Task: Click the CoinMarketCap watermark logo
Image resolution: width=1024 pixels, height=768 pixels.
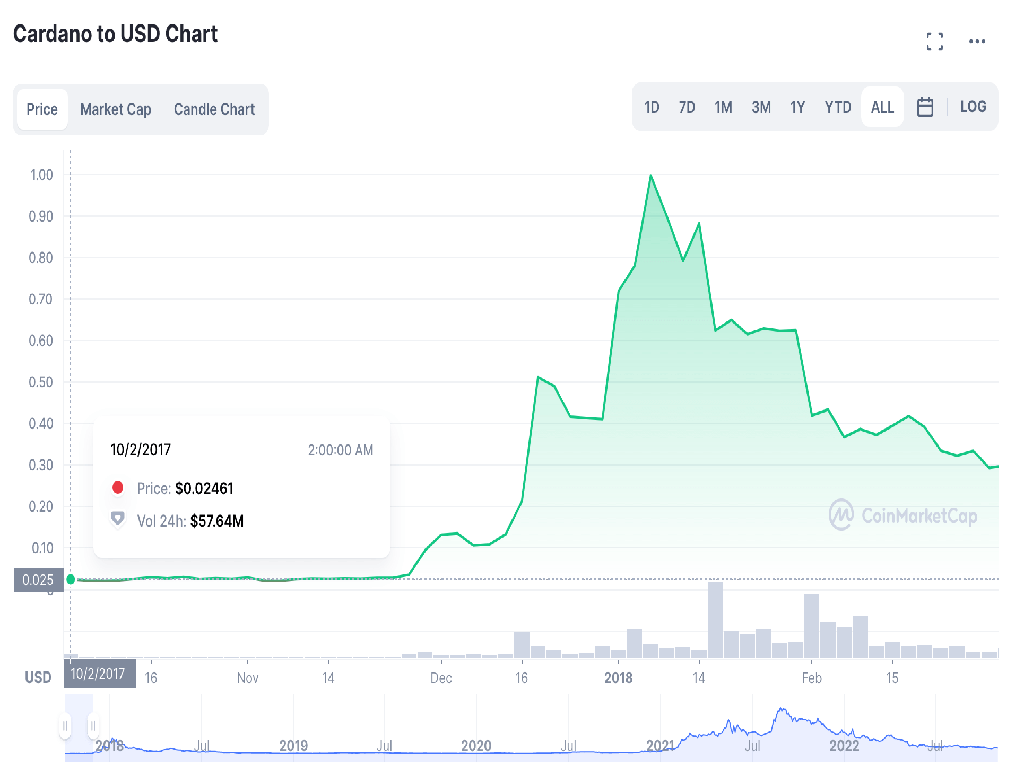Action: pos(903,515)
